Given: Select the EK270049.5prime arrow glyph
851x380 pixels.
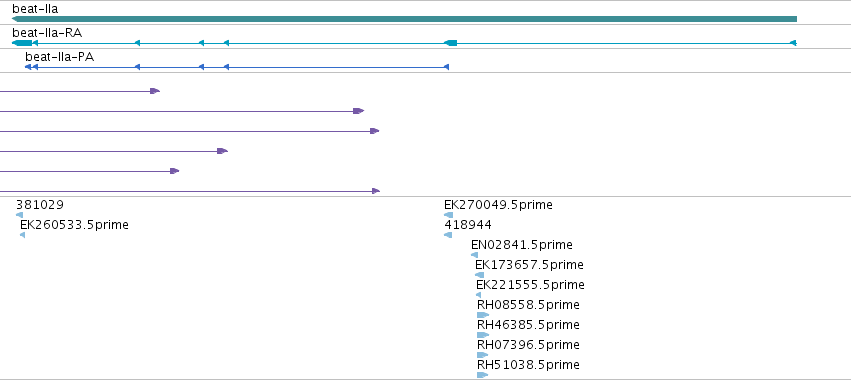Looking at the screenshot, I should click(x=448, y=215).
